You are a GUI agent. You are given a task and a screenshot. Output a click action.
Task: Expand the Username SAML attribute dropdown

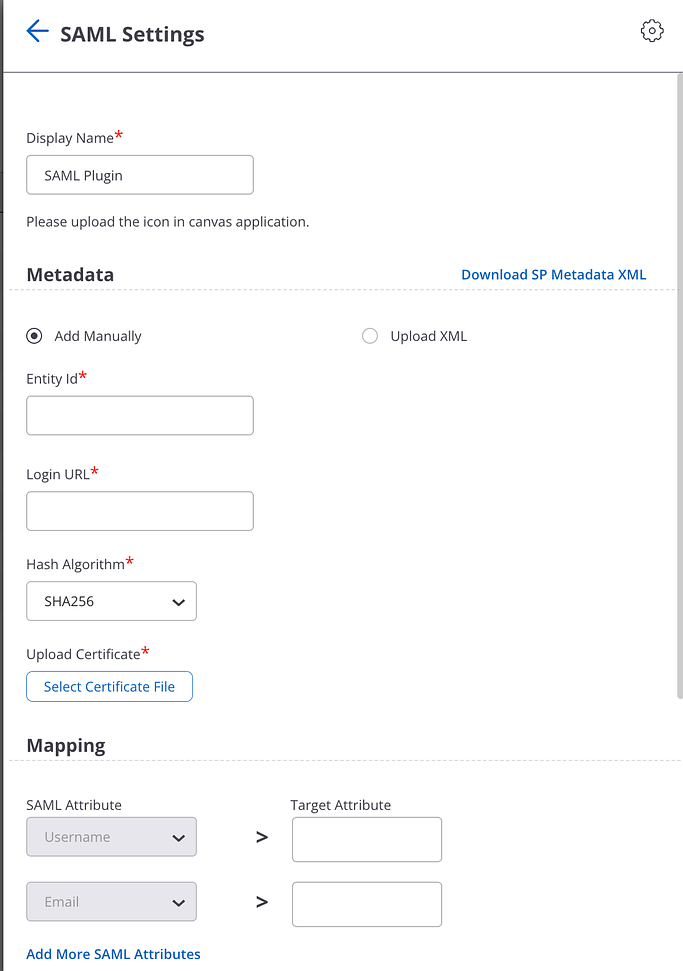click(111, 837)
